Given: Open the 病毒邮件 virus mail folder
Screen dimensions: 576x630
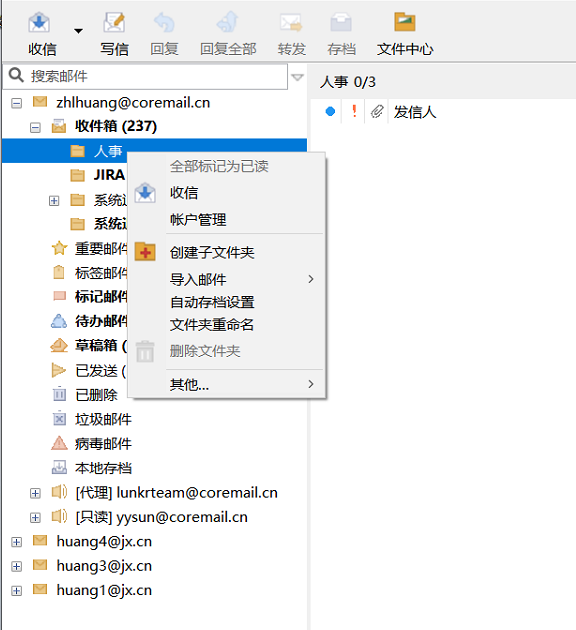Looking at the screenshot, I should point(103,444).
